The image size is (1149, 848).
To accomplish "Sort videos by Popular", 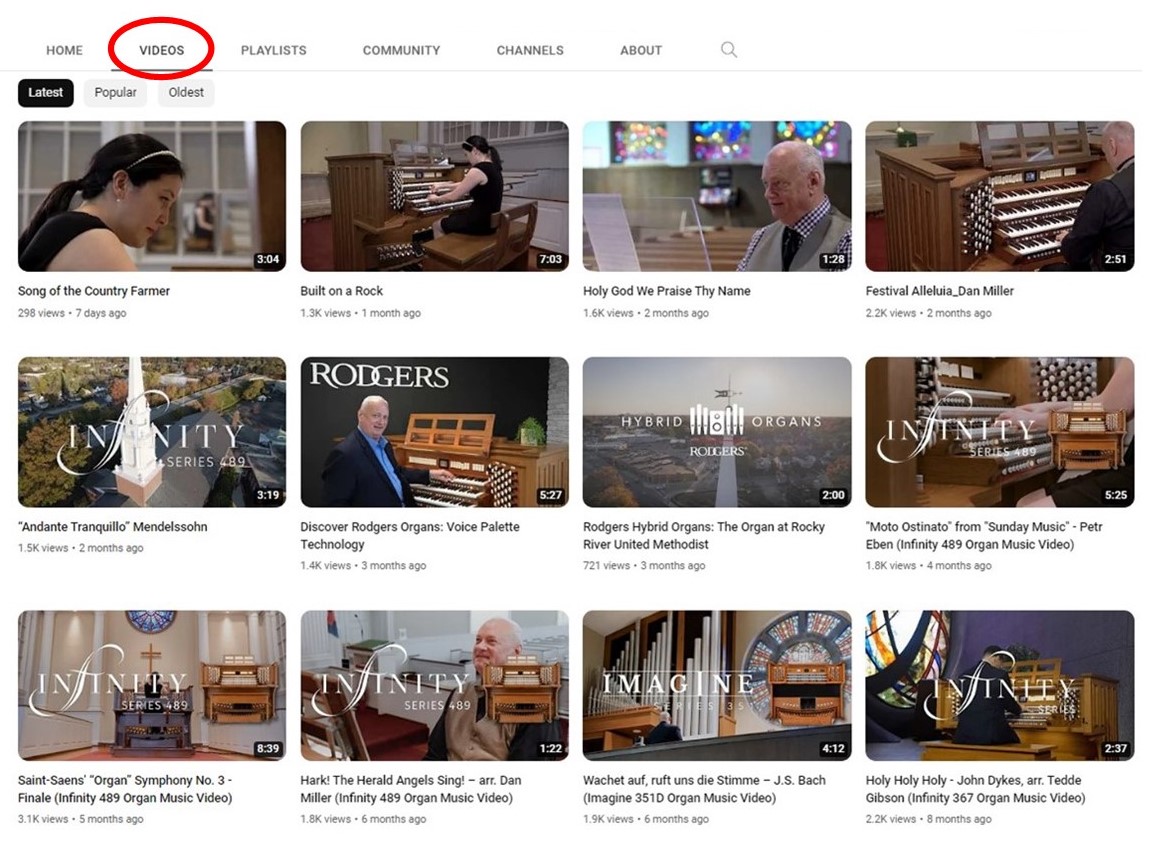I will coord(115,92).
